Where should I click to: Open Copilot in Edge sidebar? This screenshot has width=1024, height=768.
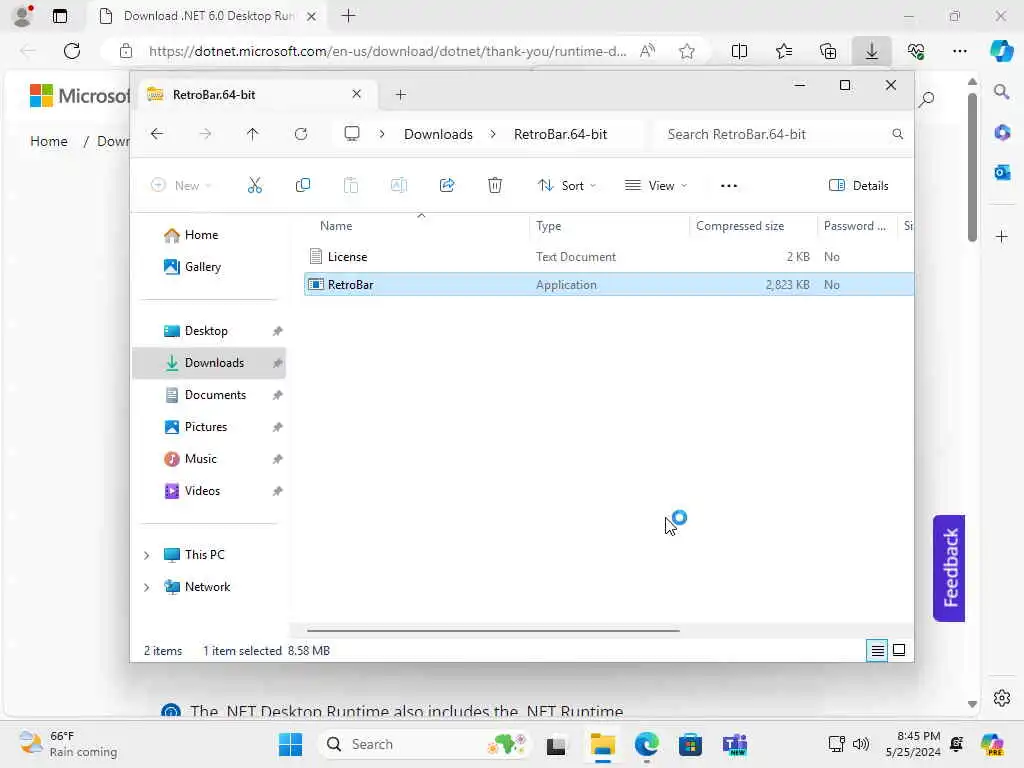[1001, 51]
